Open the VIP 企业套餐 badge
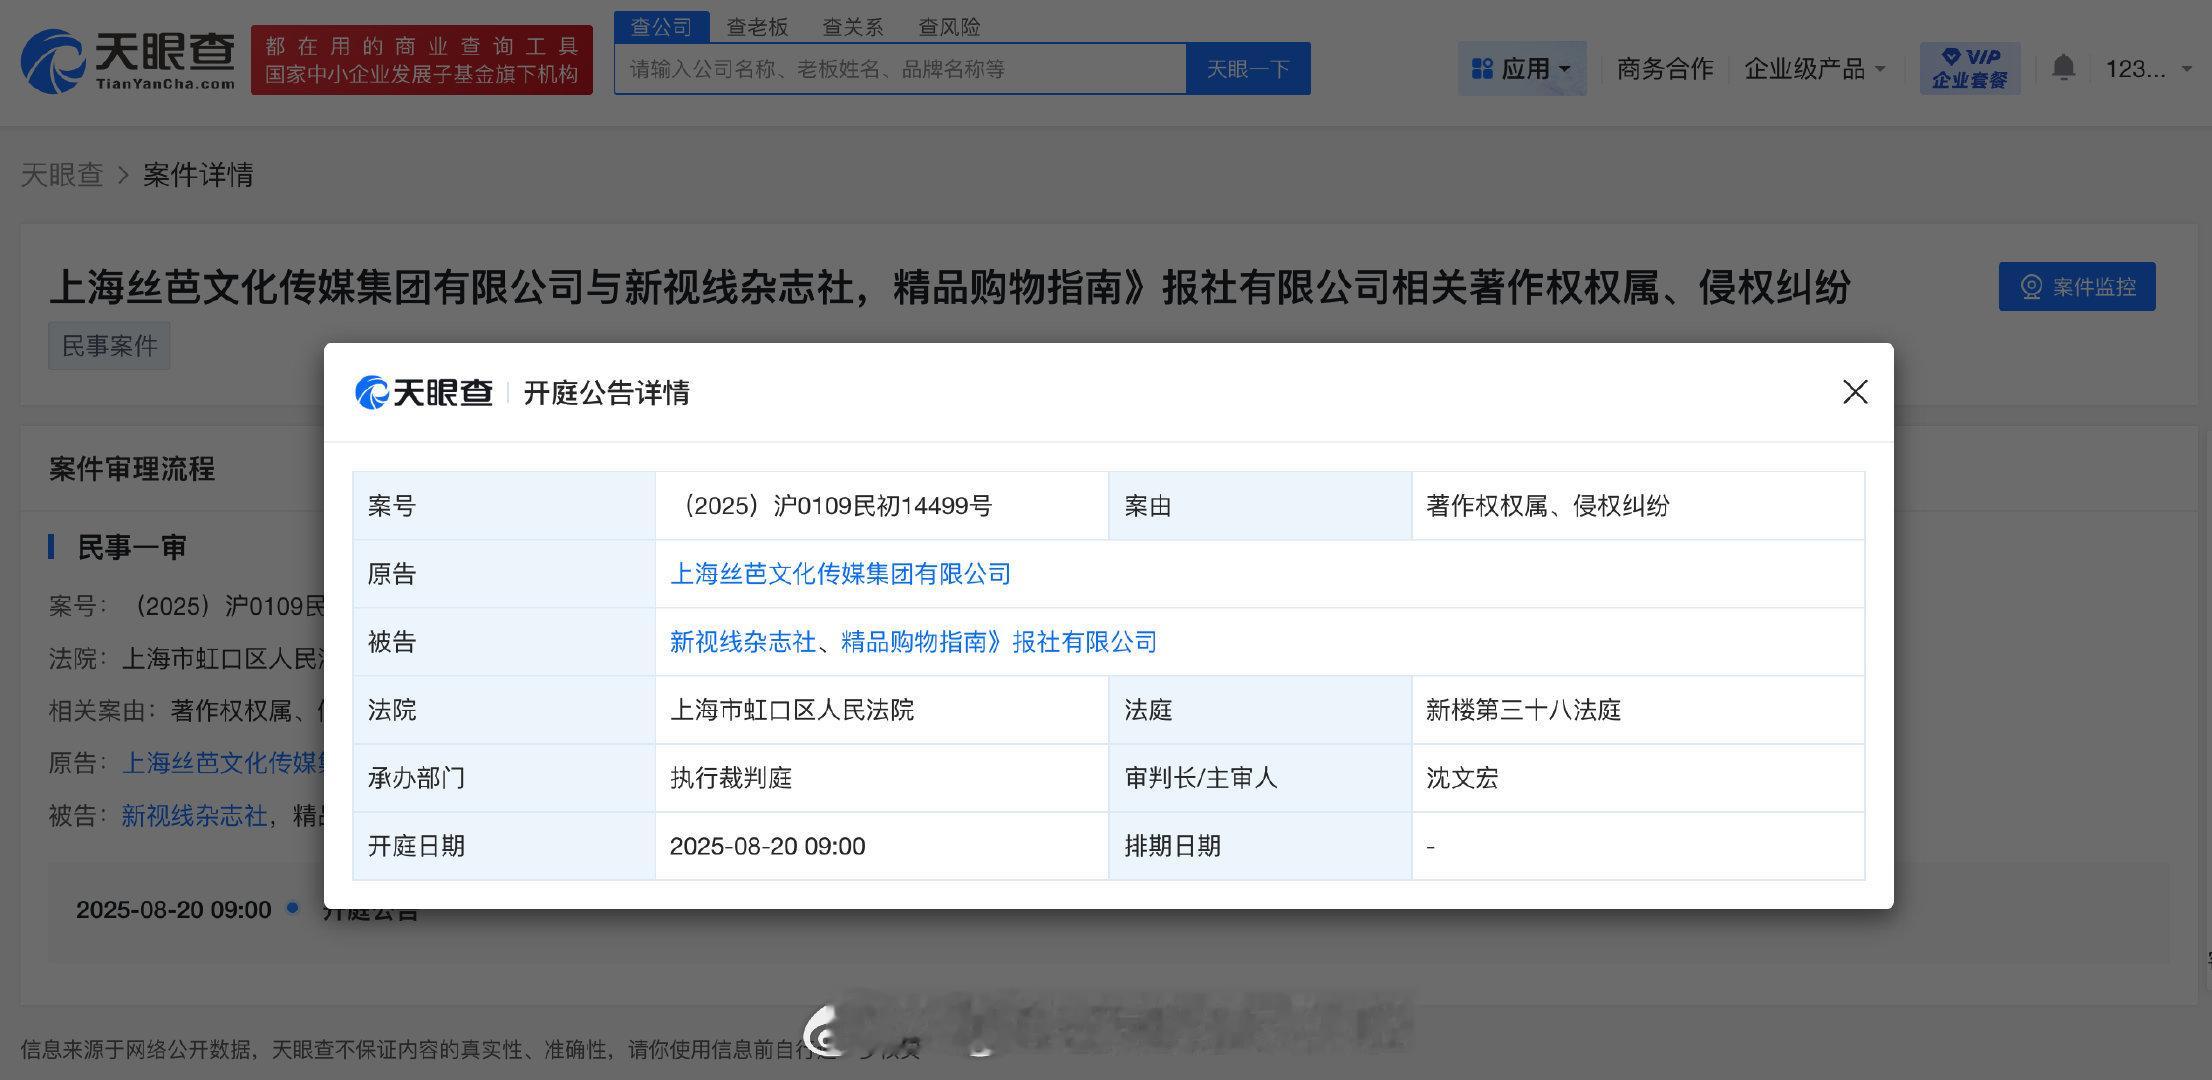Screen dimensions: 2212x1080 coord(1969,68)
